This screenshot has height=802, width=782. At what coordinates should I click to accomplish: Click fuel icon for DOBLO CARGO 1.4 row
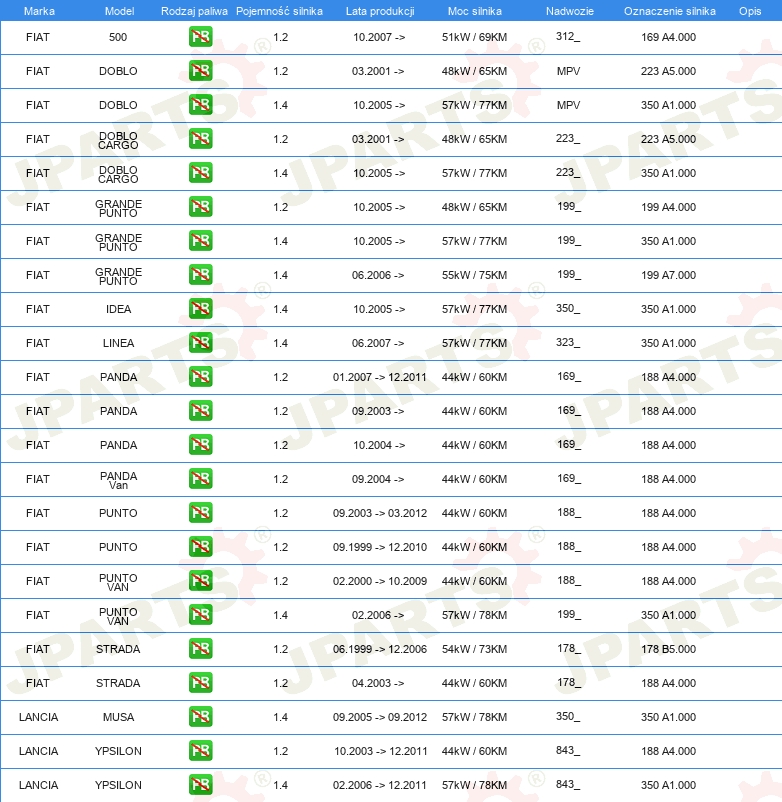tap(200, 173)
